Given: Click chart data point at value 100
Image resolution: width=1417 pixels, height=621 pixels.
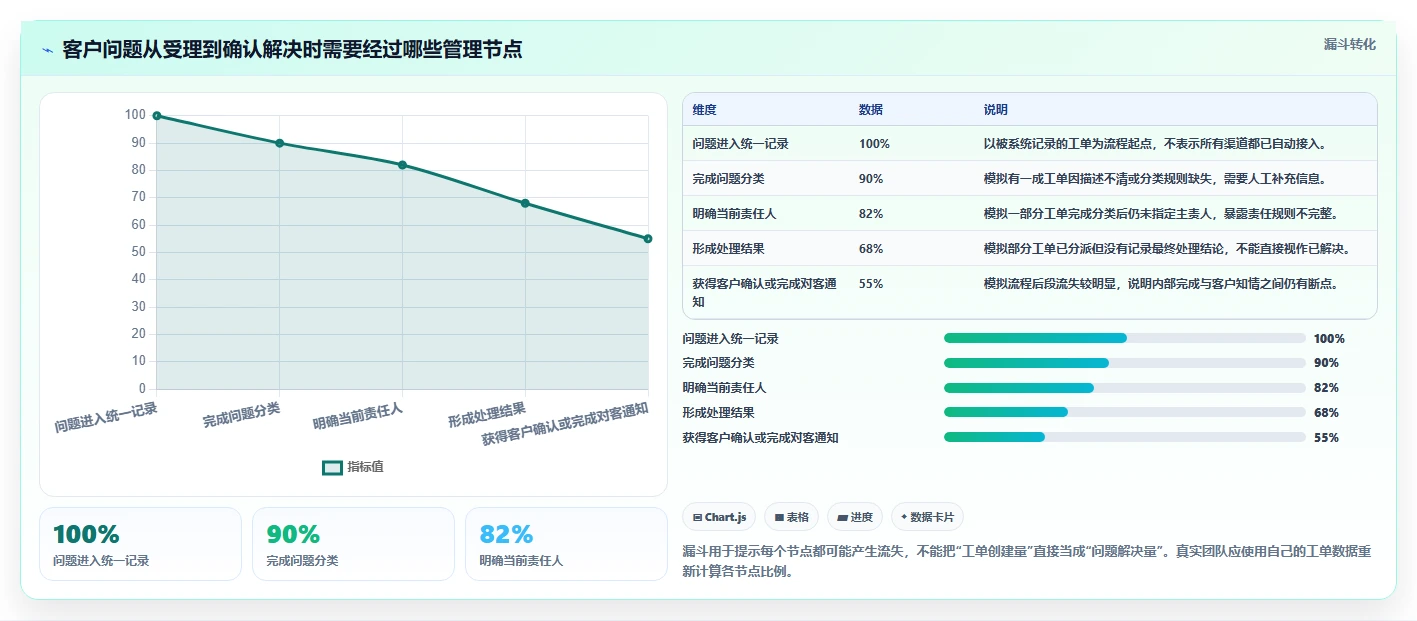Looking at the screenshot, I should (157, 116).
